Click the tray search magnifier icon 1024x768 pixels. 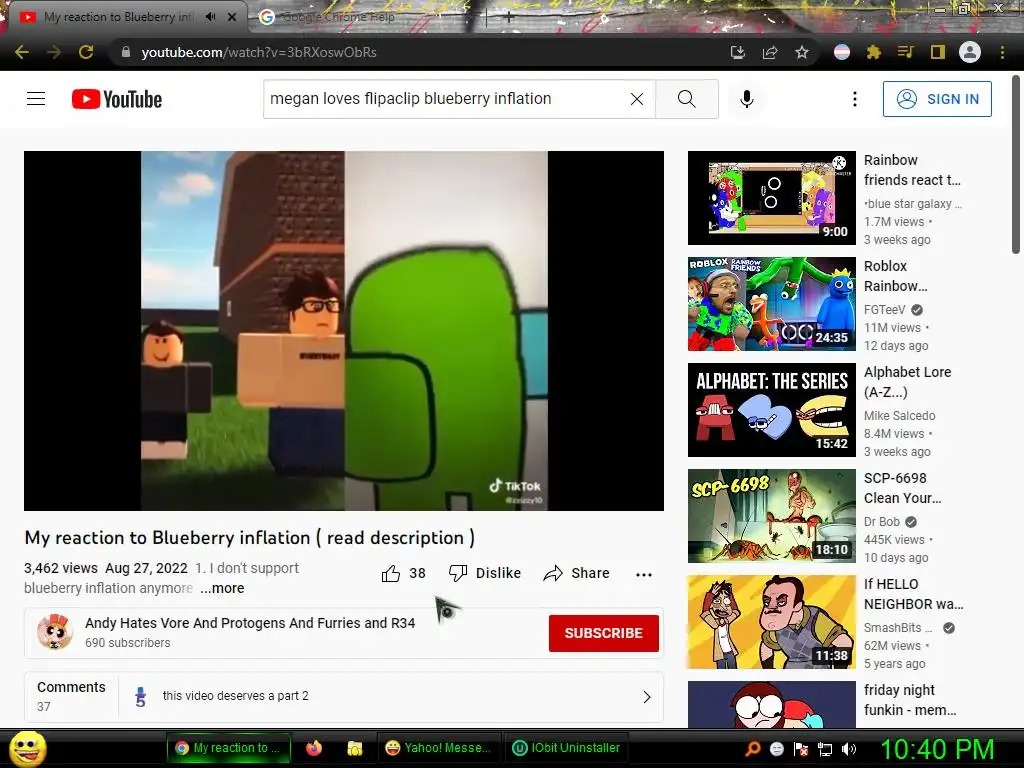click(752, 748)
